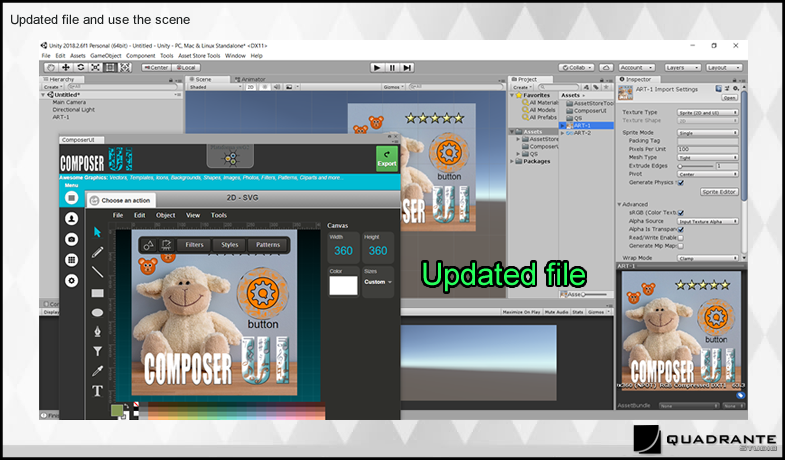Click the transform icon beside Filters button
This screenshot has width=785, height=460.
point(166,245)
